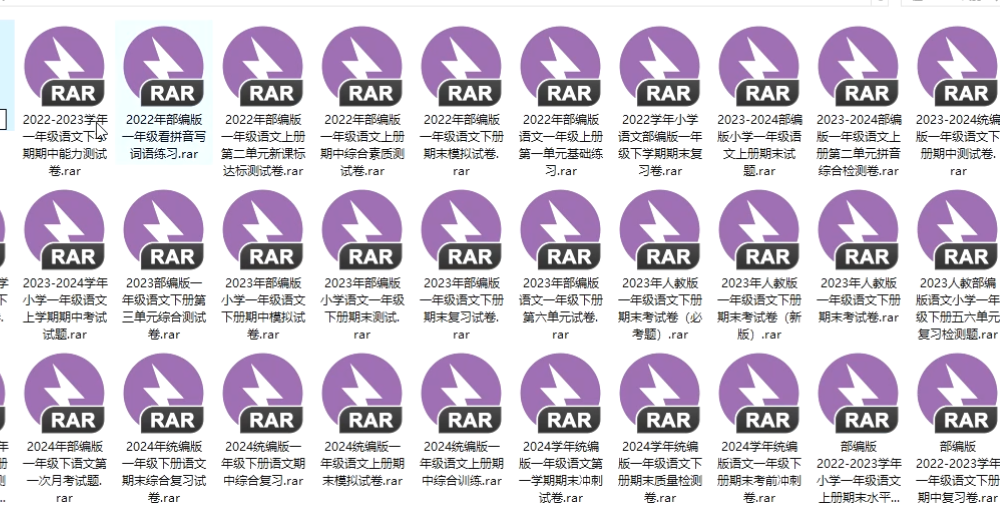Select 2022年部编版语文一年级上册第一单元基础练习.rar archive

point(560,67)
